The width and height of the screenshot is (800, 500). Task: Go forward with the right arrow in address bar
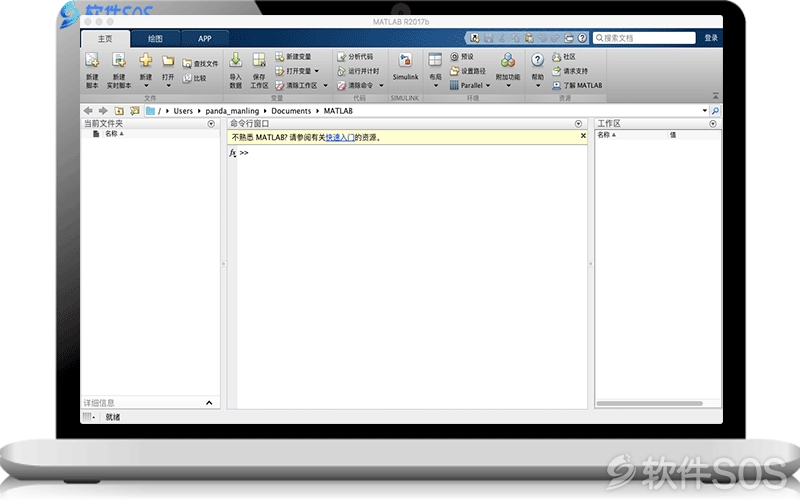(x=103, y=111)
